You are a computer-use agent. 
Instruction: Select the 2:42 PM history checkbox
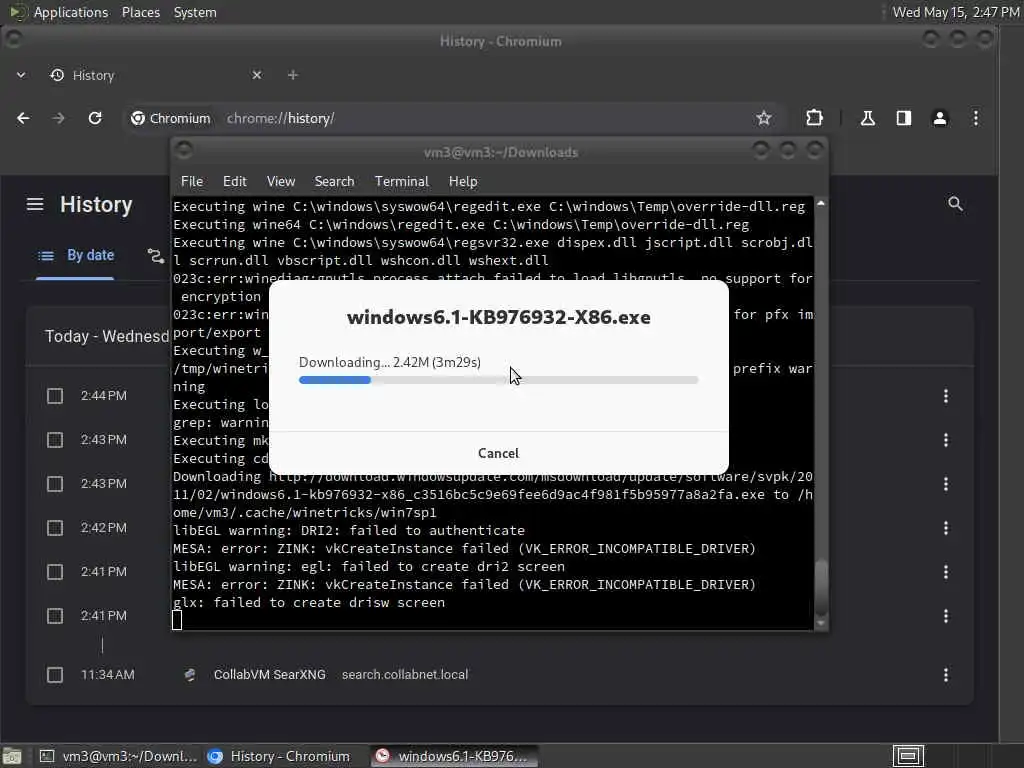click(x=55, y=528)
